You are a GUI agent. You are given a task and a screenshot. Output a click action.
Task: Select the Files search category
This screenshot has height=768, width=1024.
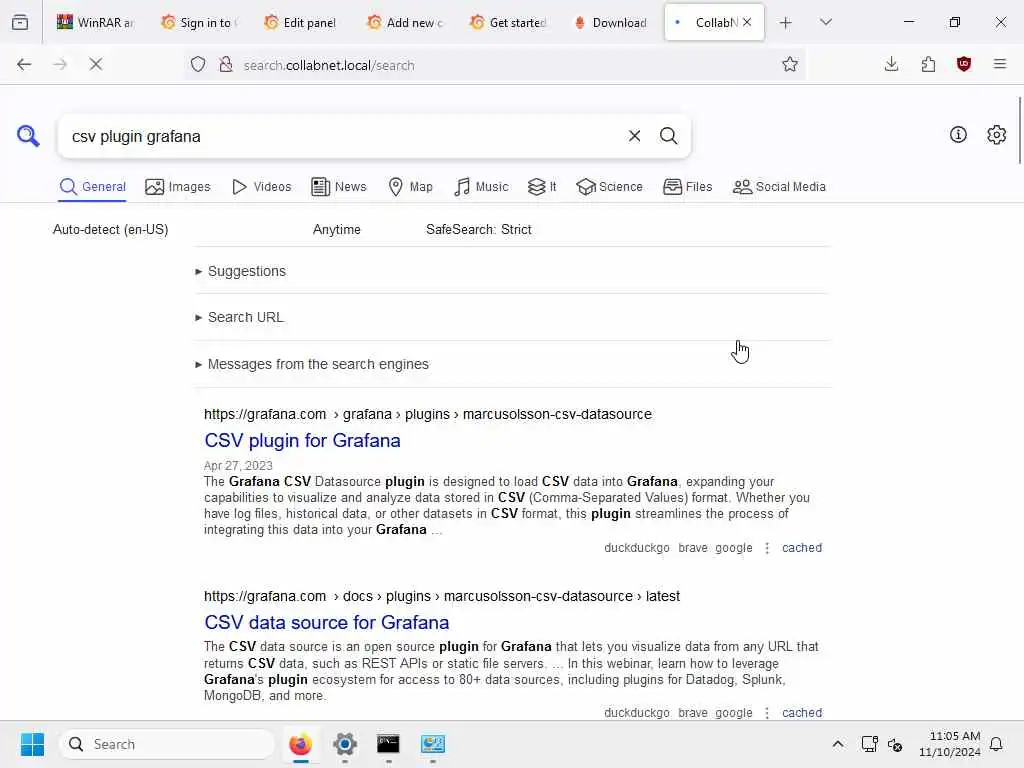(687, 187)
